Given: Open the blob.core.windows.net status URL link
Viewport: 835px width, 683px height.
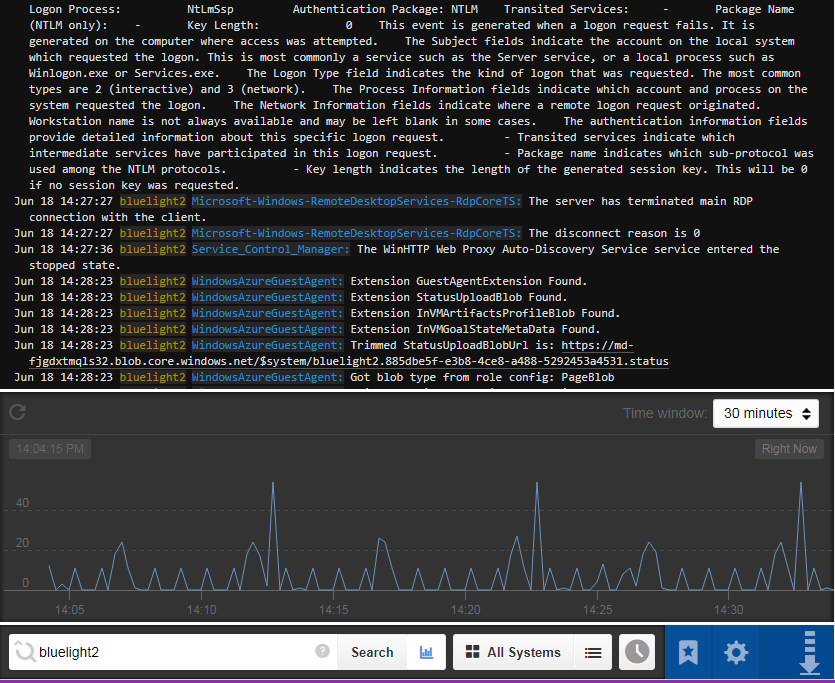Looking at the screenshot, I should (349, 361).
